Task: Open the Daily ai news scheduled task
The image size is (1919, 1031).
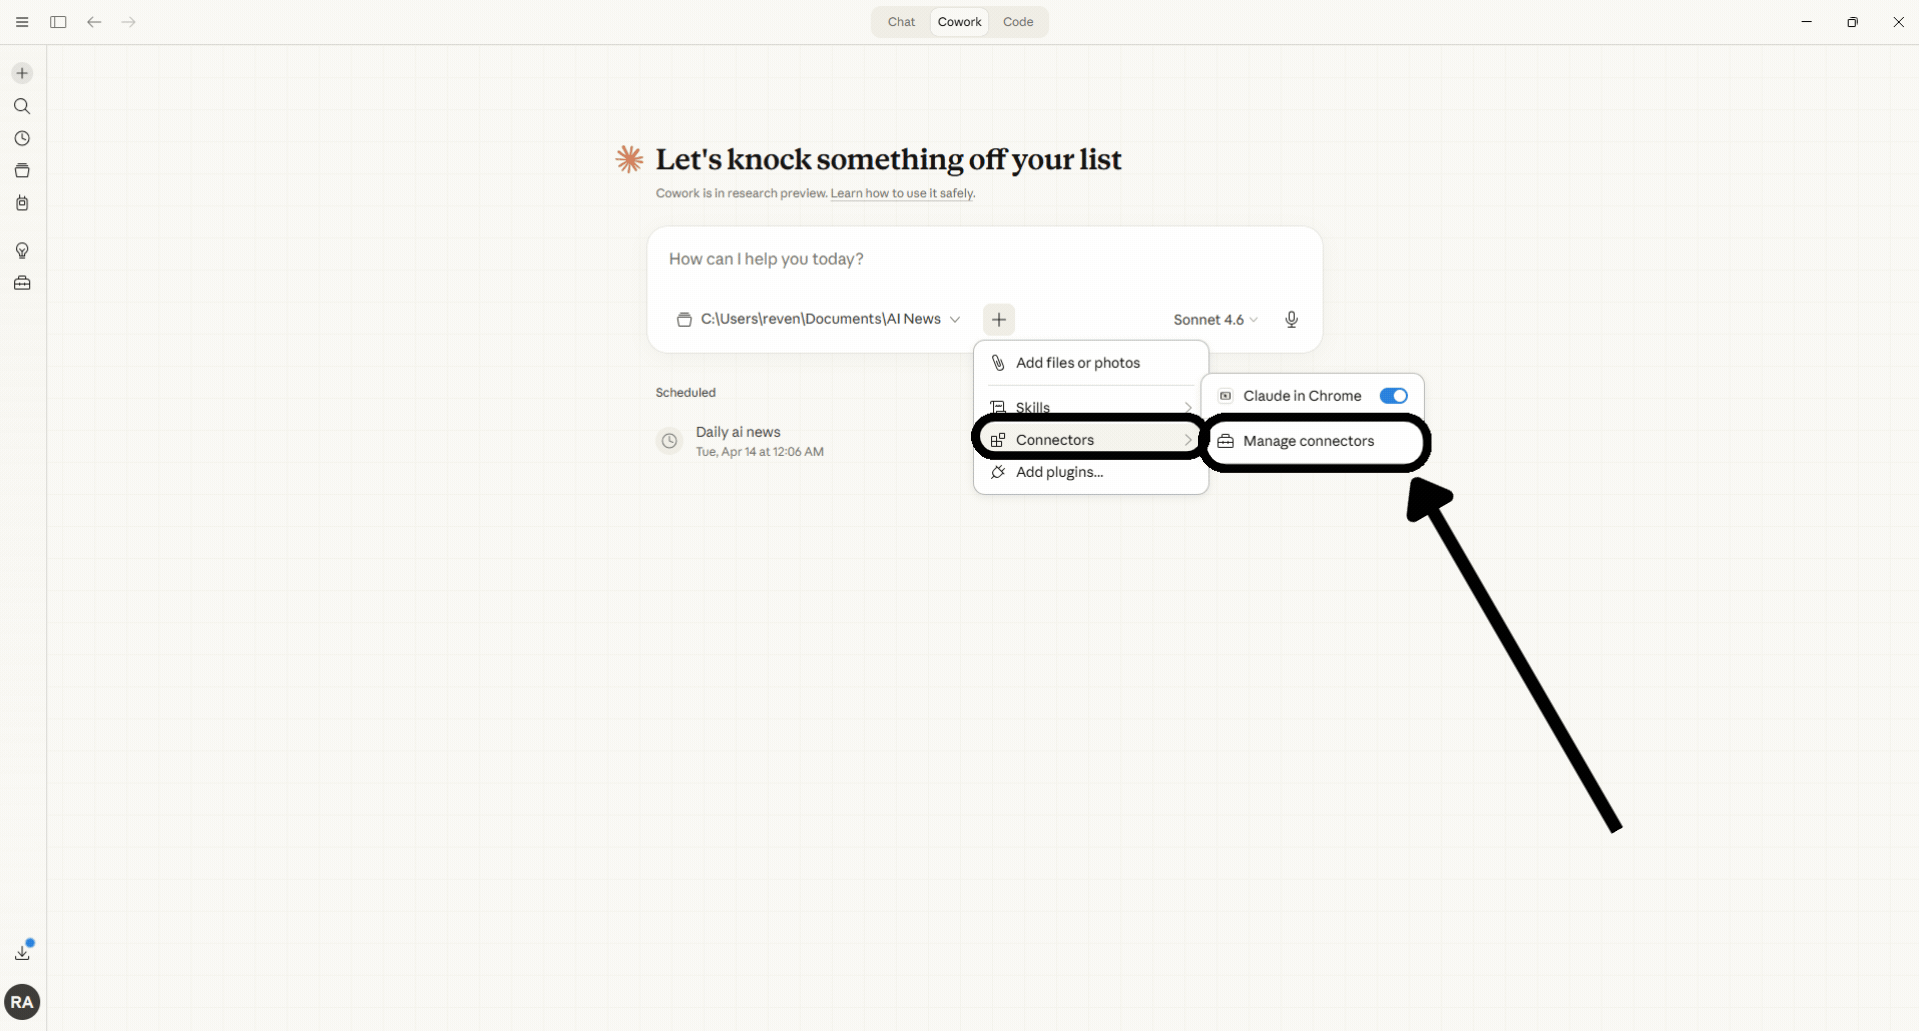Action: click(758, 441)
